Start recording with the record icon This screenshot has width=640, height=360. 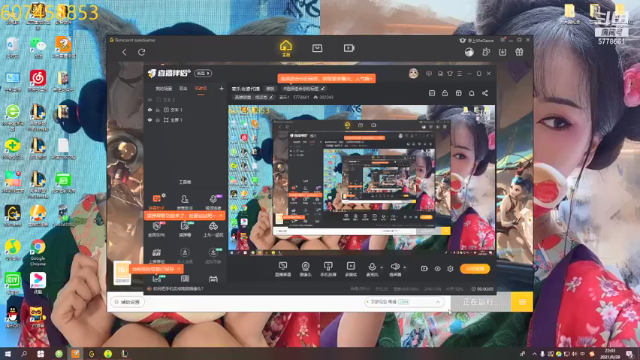[424, 269]
